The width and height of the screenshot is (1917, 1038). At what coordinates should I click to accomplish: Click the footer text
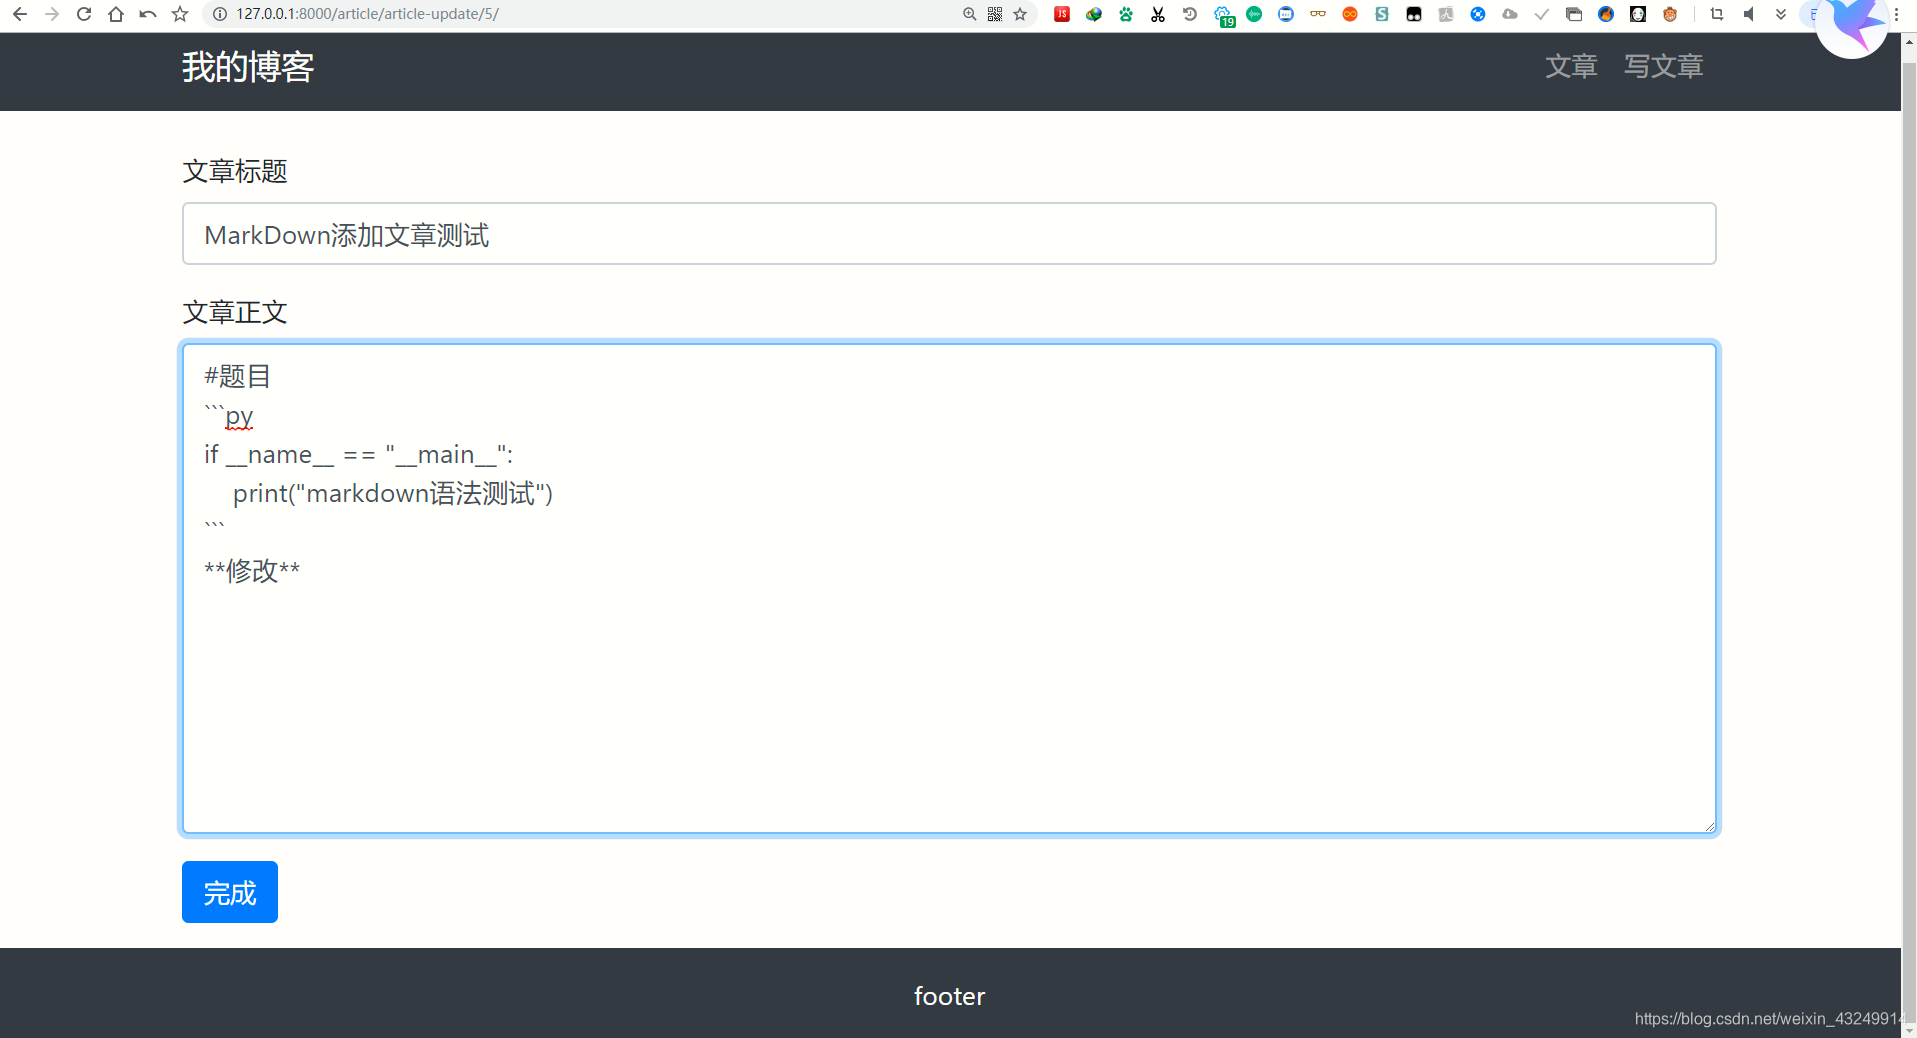point(949,996)
